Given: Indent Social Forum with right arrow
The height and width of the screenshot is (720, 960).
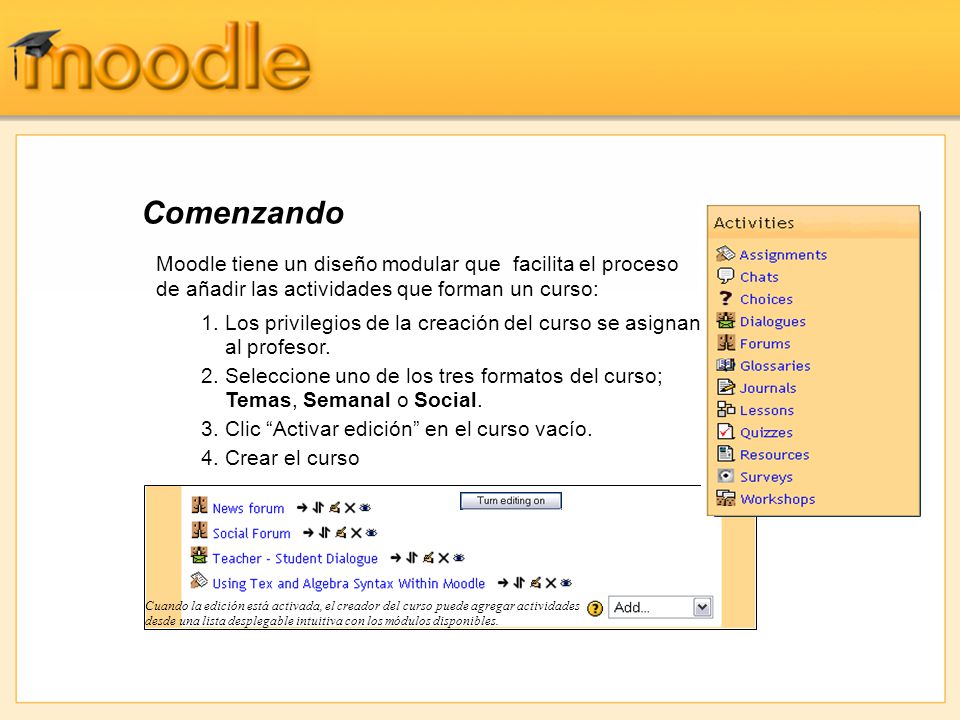Looking at the screenshot, I should pos(308,533).
